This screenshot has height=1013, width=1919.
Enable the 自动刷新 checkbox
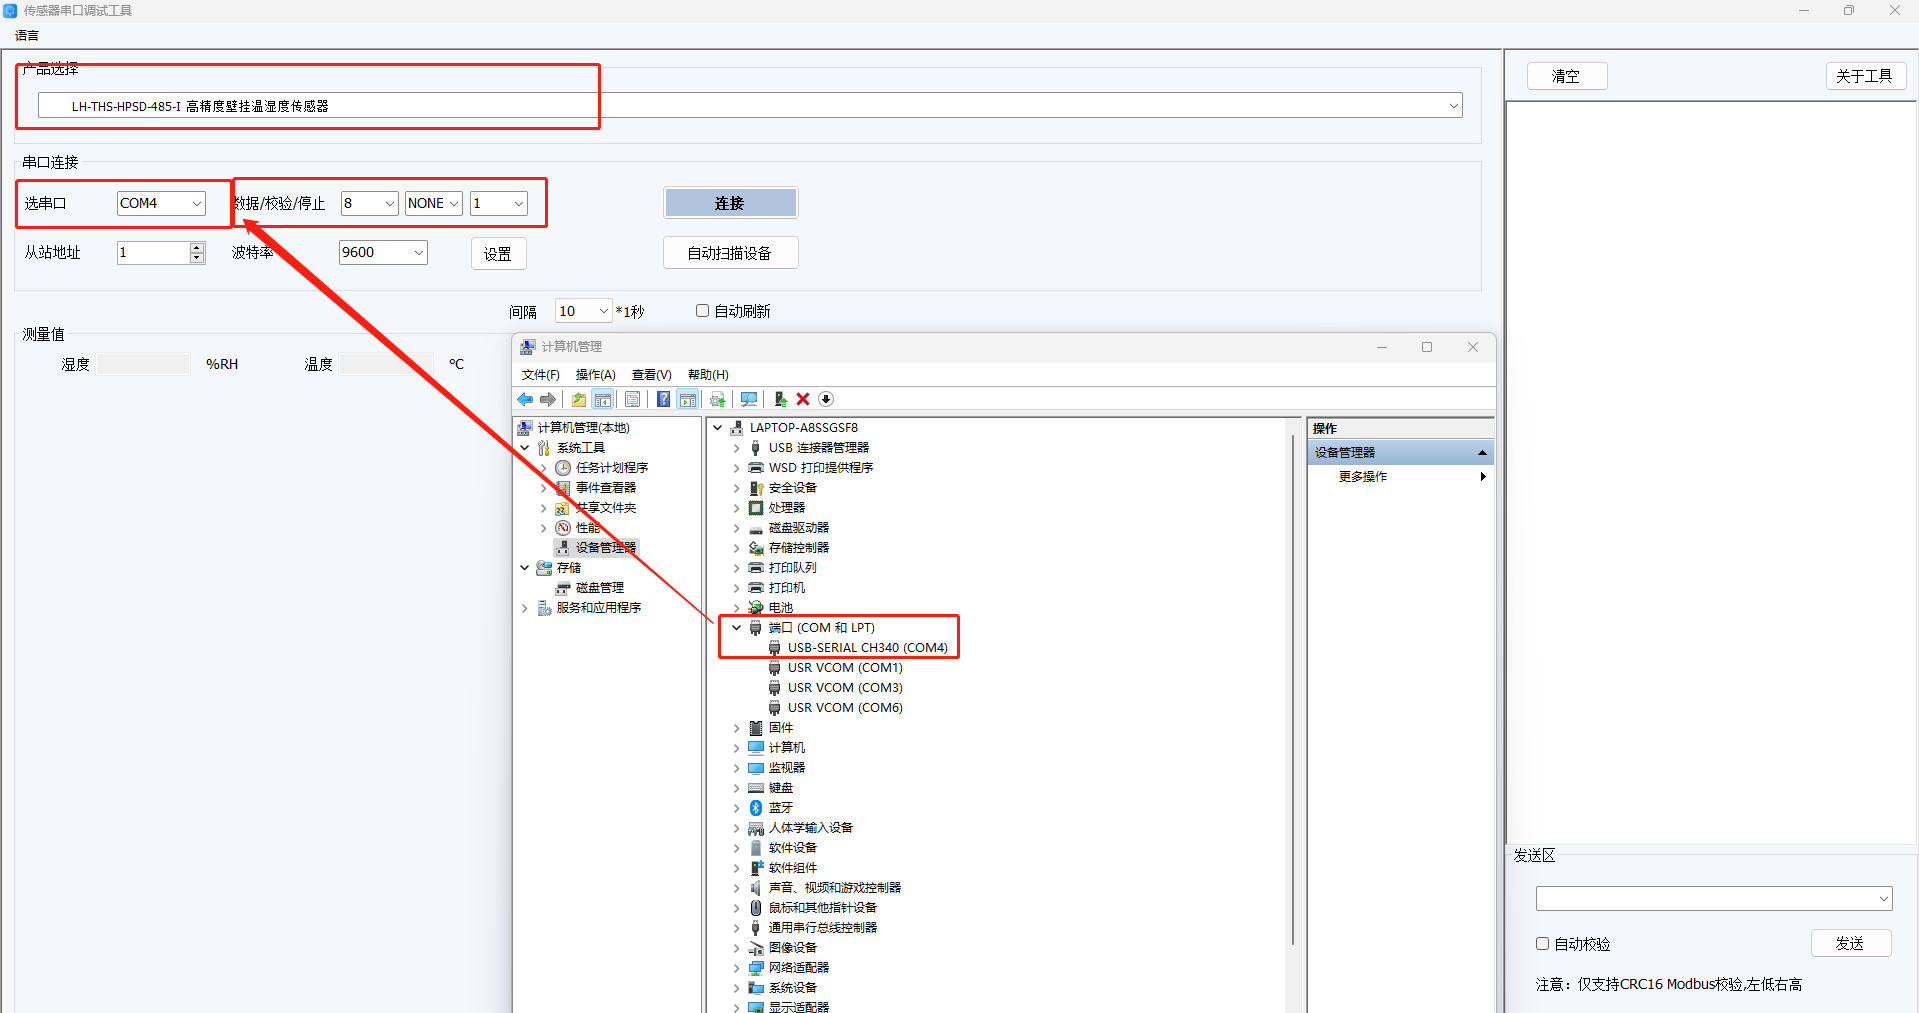(x=702, y=311)
